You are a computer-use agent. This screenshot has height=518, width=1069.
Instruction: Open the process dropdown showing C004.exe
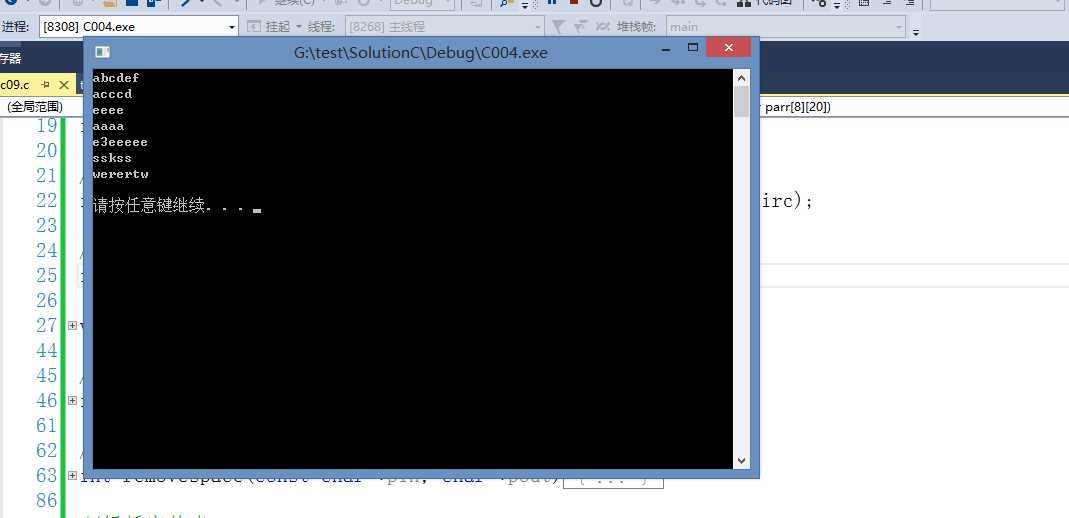pyautogui.click(x=139, y=27)
